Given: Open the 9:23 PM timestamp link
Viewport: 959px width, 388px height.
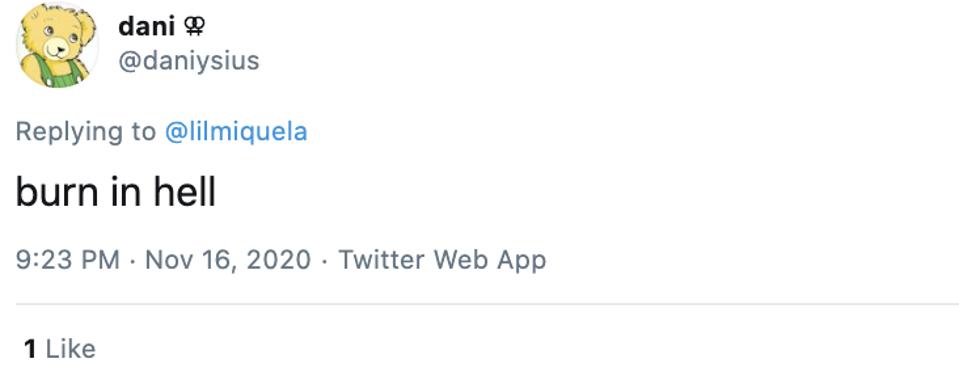Looking at the screenshot, I should click(67, 259).
